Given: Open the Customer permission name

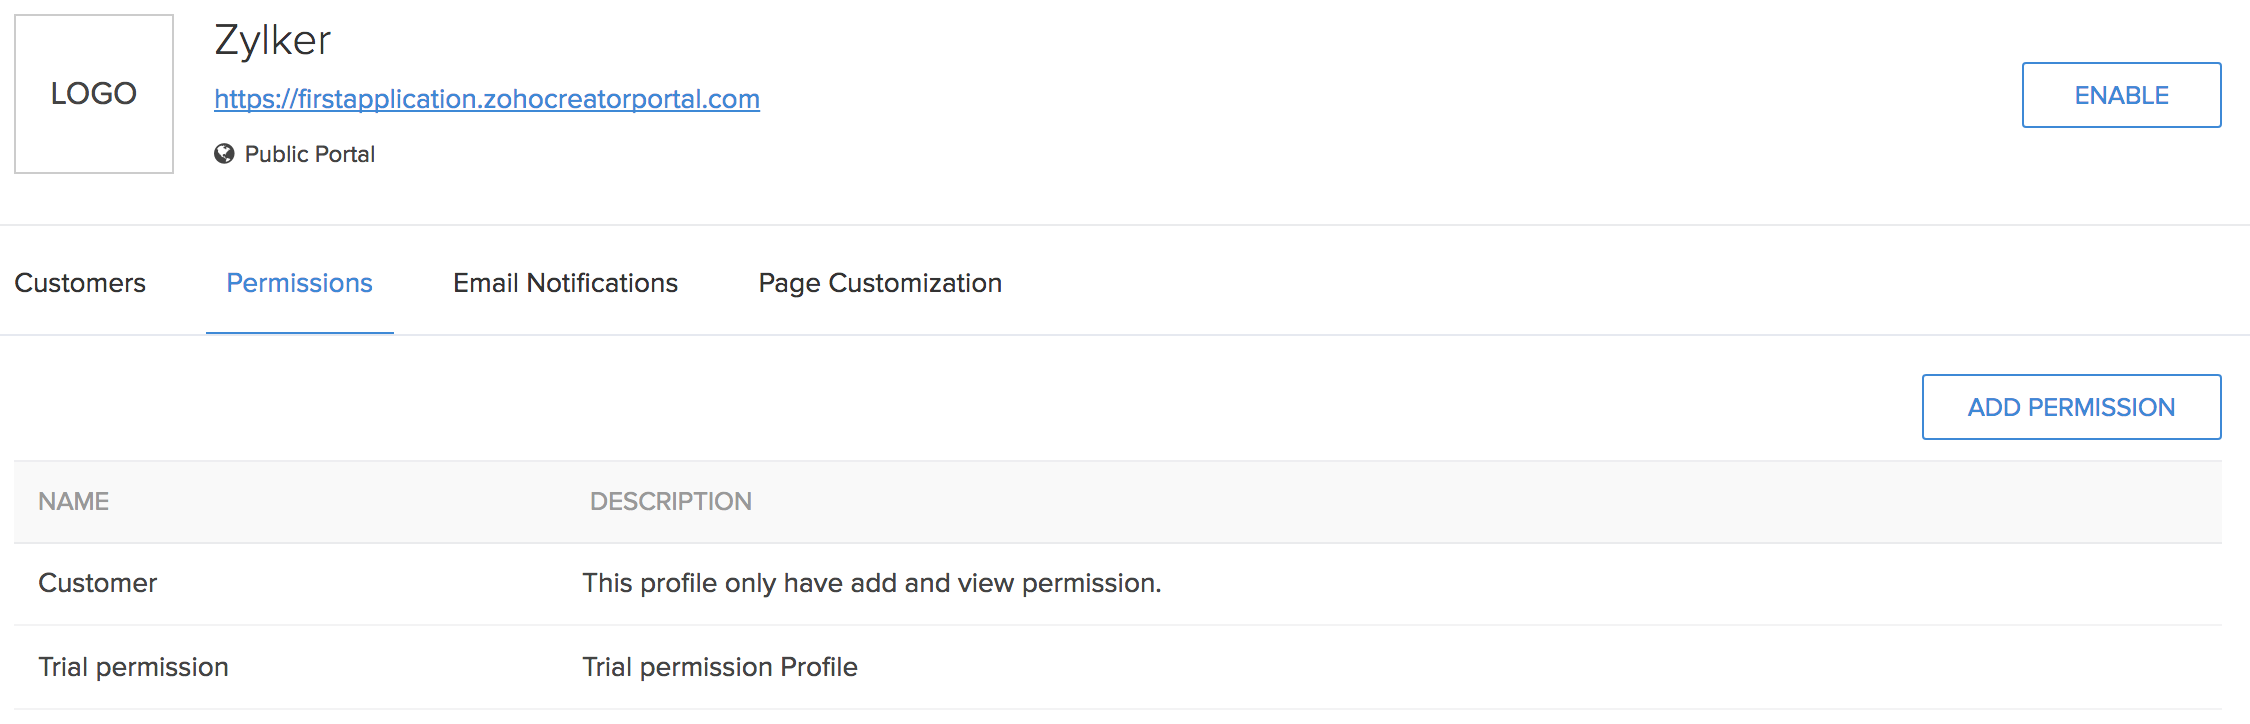Looking at the screenshot, I should (97, 583).
